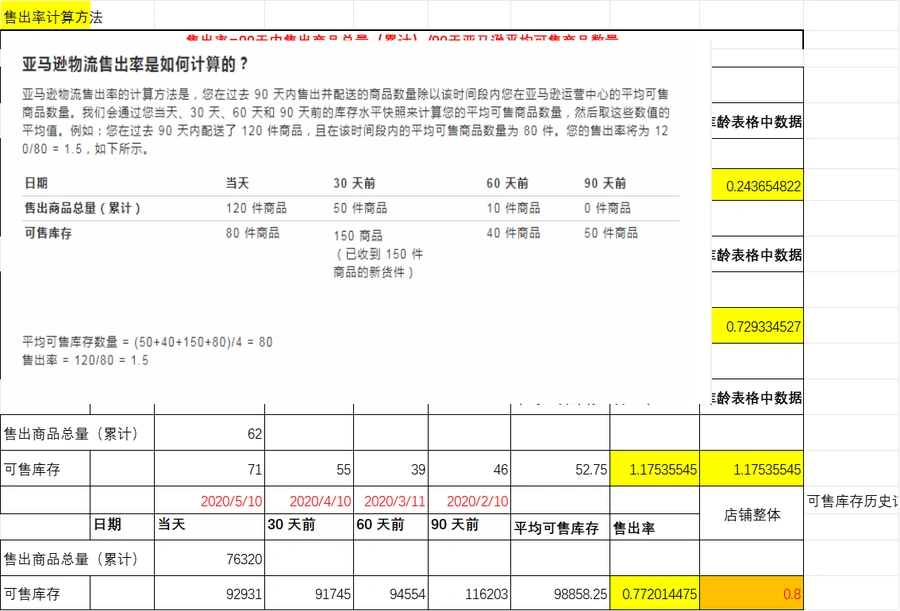900x611 pixels.
Task: Click the cell with value 94554
Action: [391, 593]
